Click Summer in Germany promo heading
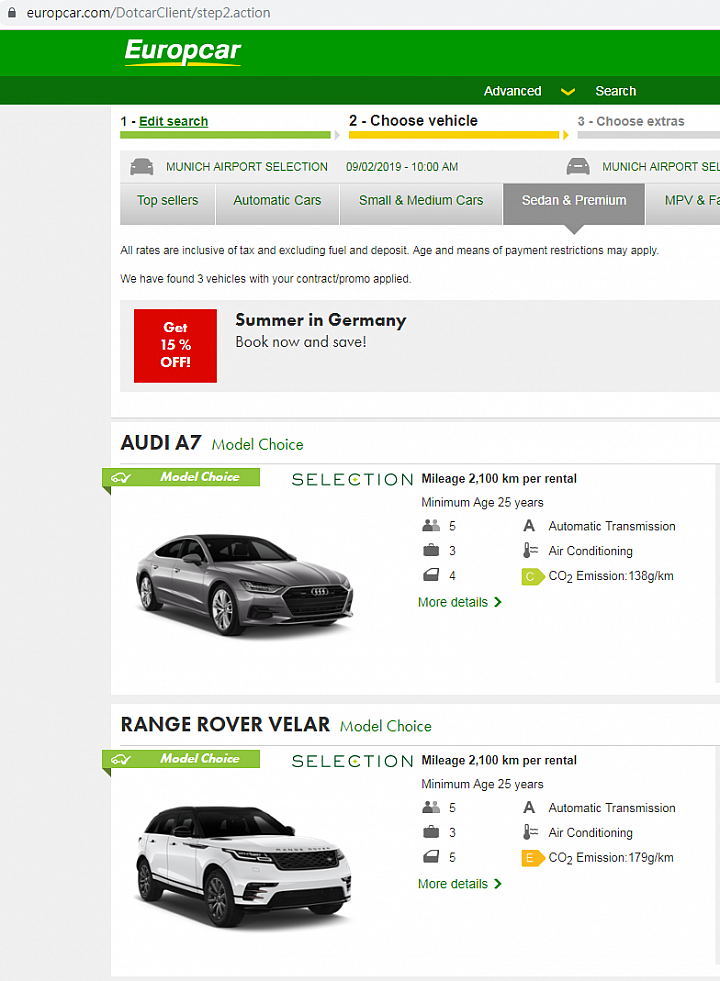The image size is (720, 981). coord(321,320)
